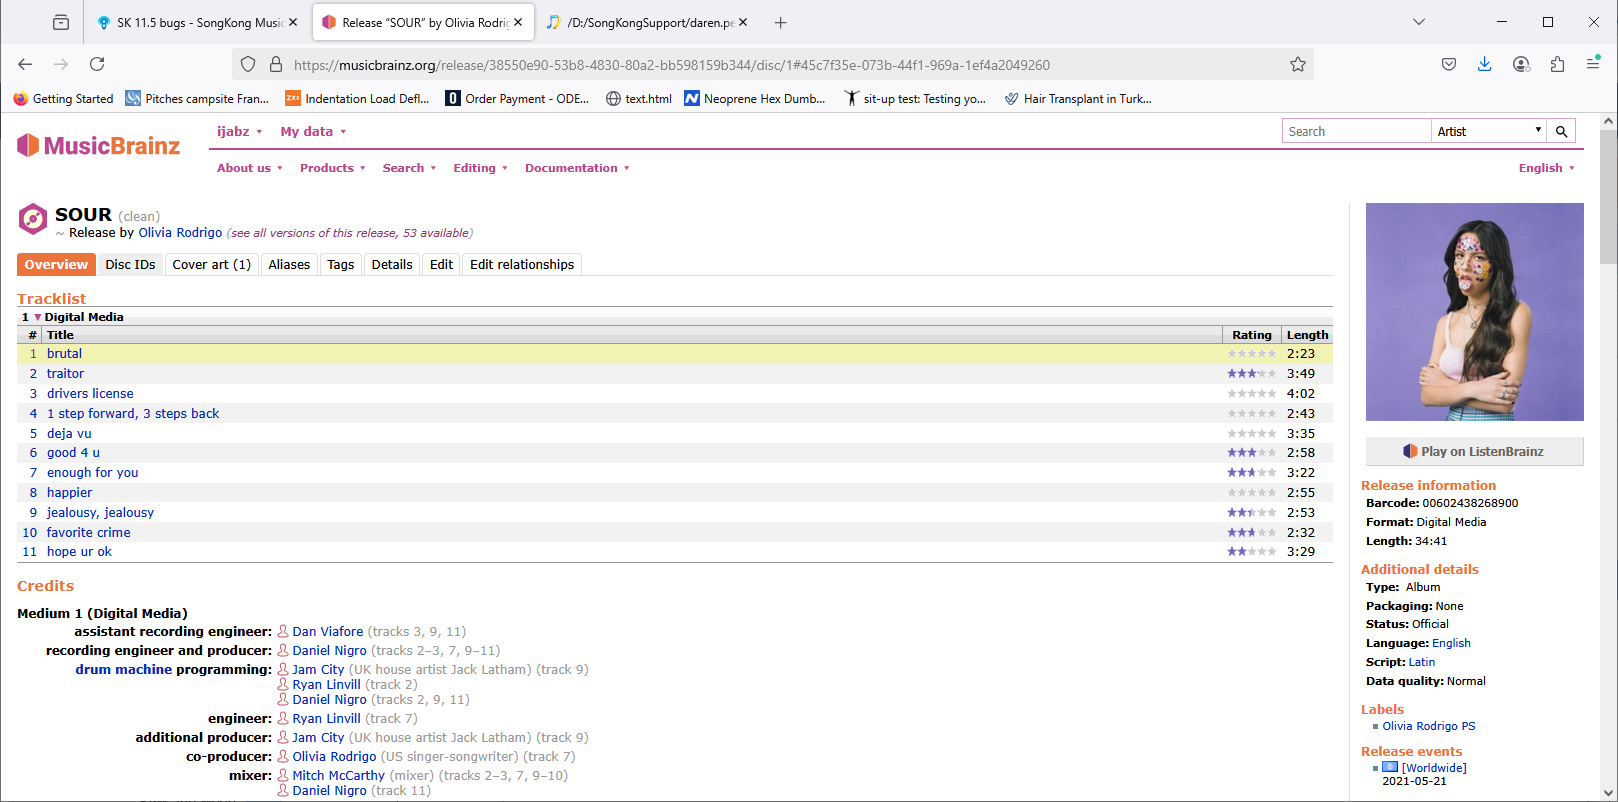Click the search magnifier button
This screenshot has height=802, width=1618.
coord(1561,131)
